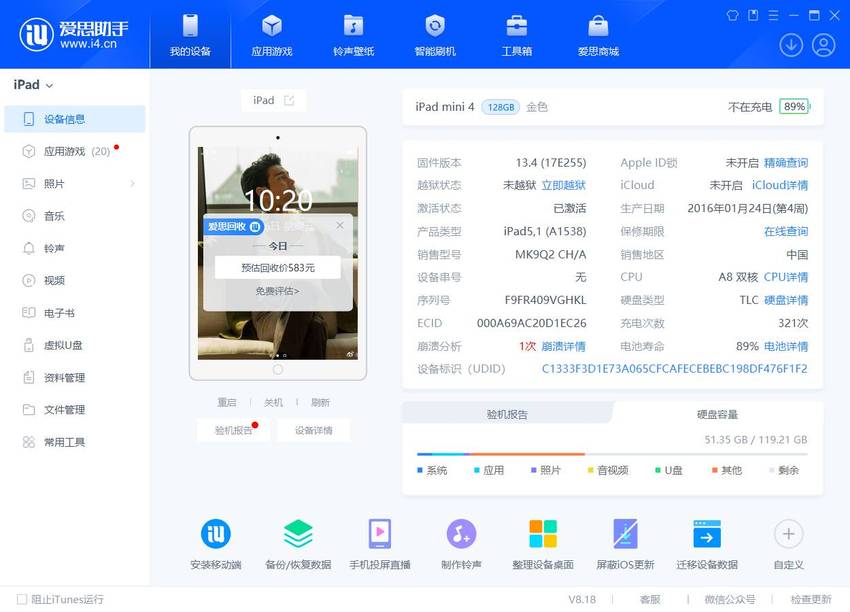Open 我的设备 tab in top navigation

tap(190, 35)
